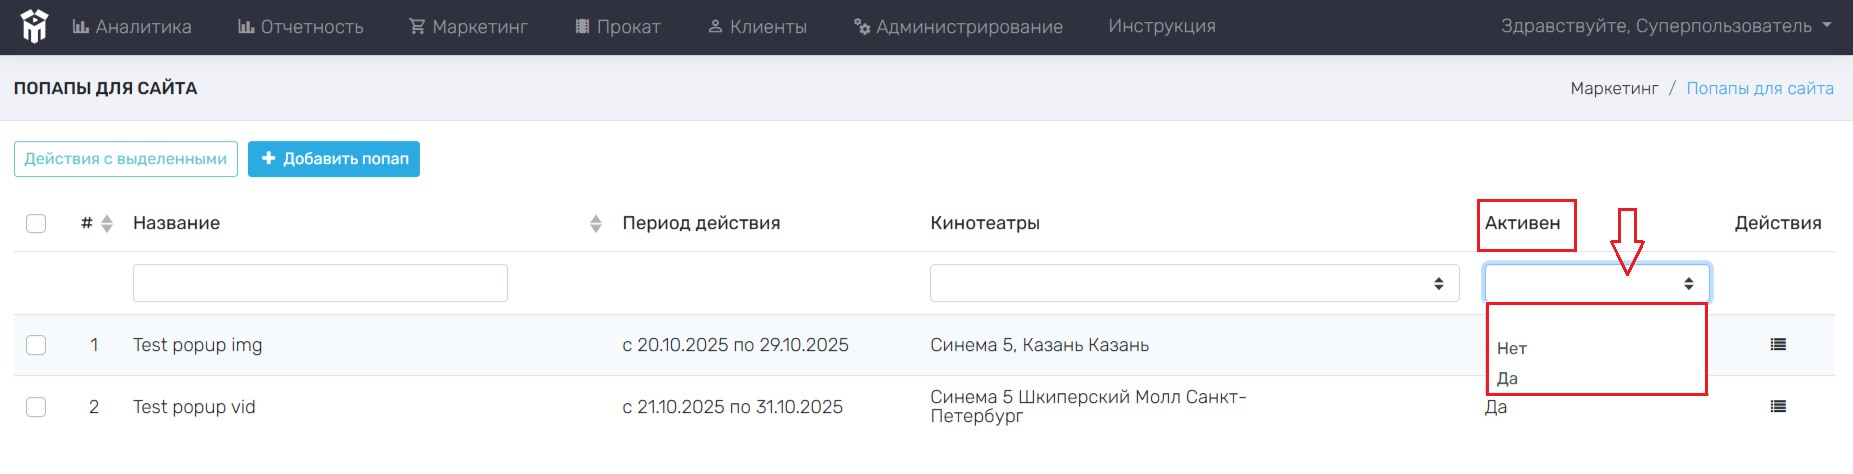Open the Отчетность menu
Viewport: 1853px width, 474px height.
301,27
